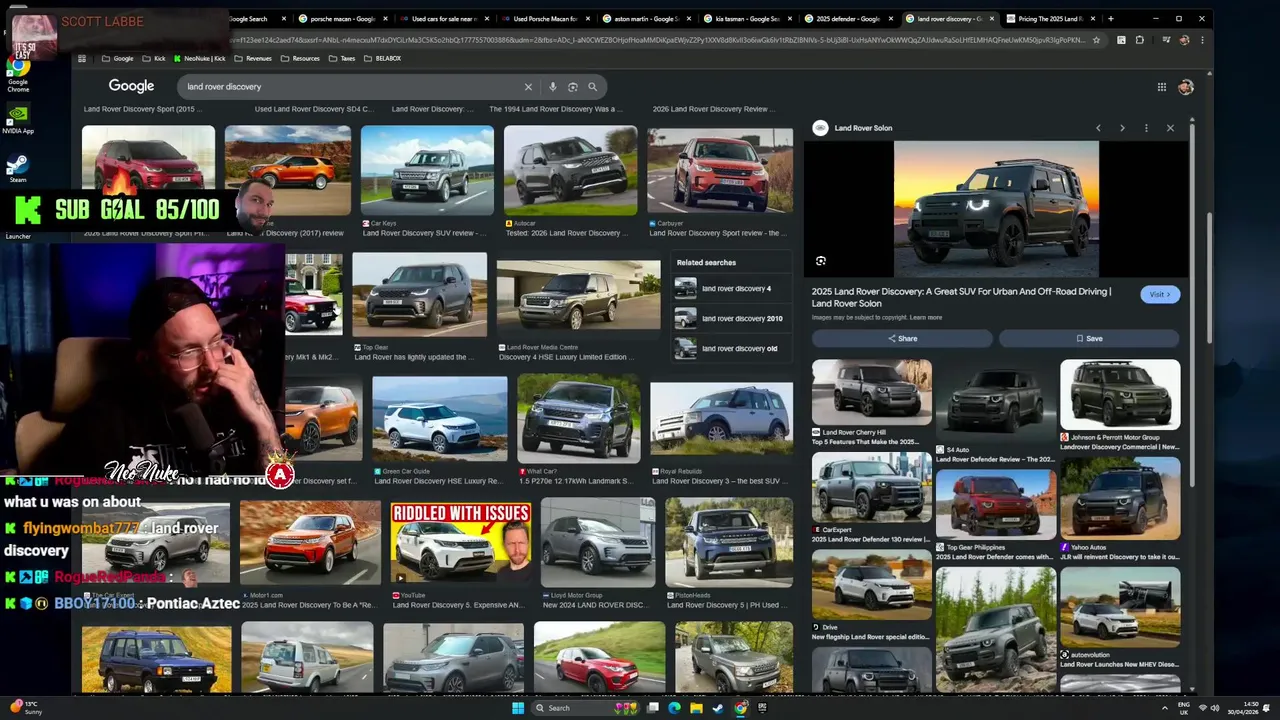The image size is (1280, 720).
Task: Bookmark this page with the star icon
Action: pyautogui.click(x=1096, y=40)
